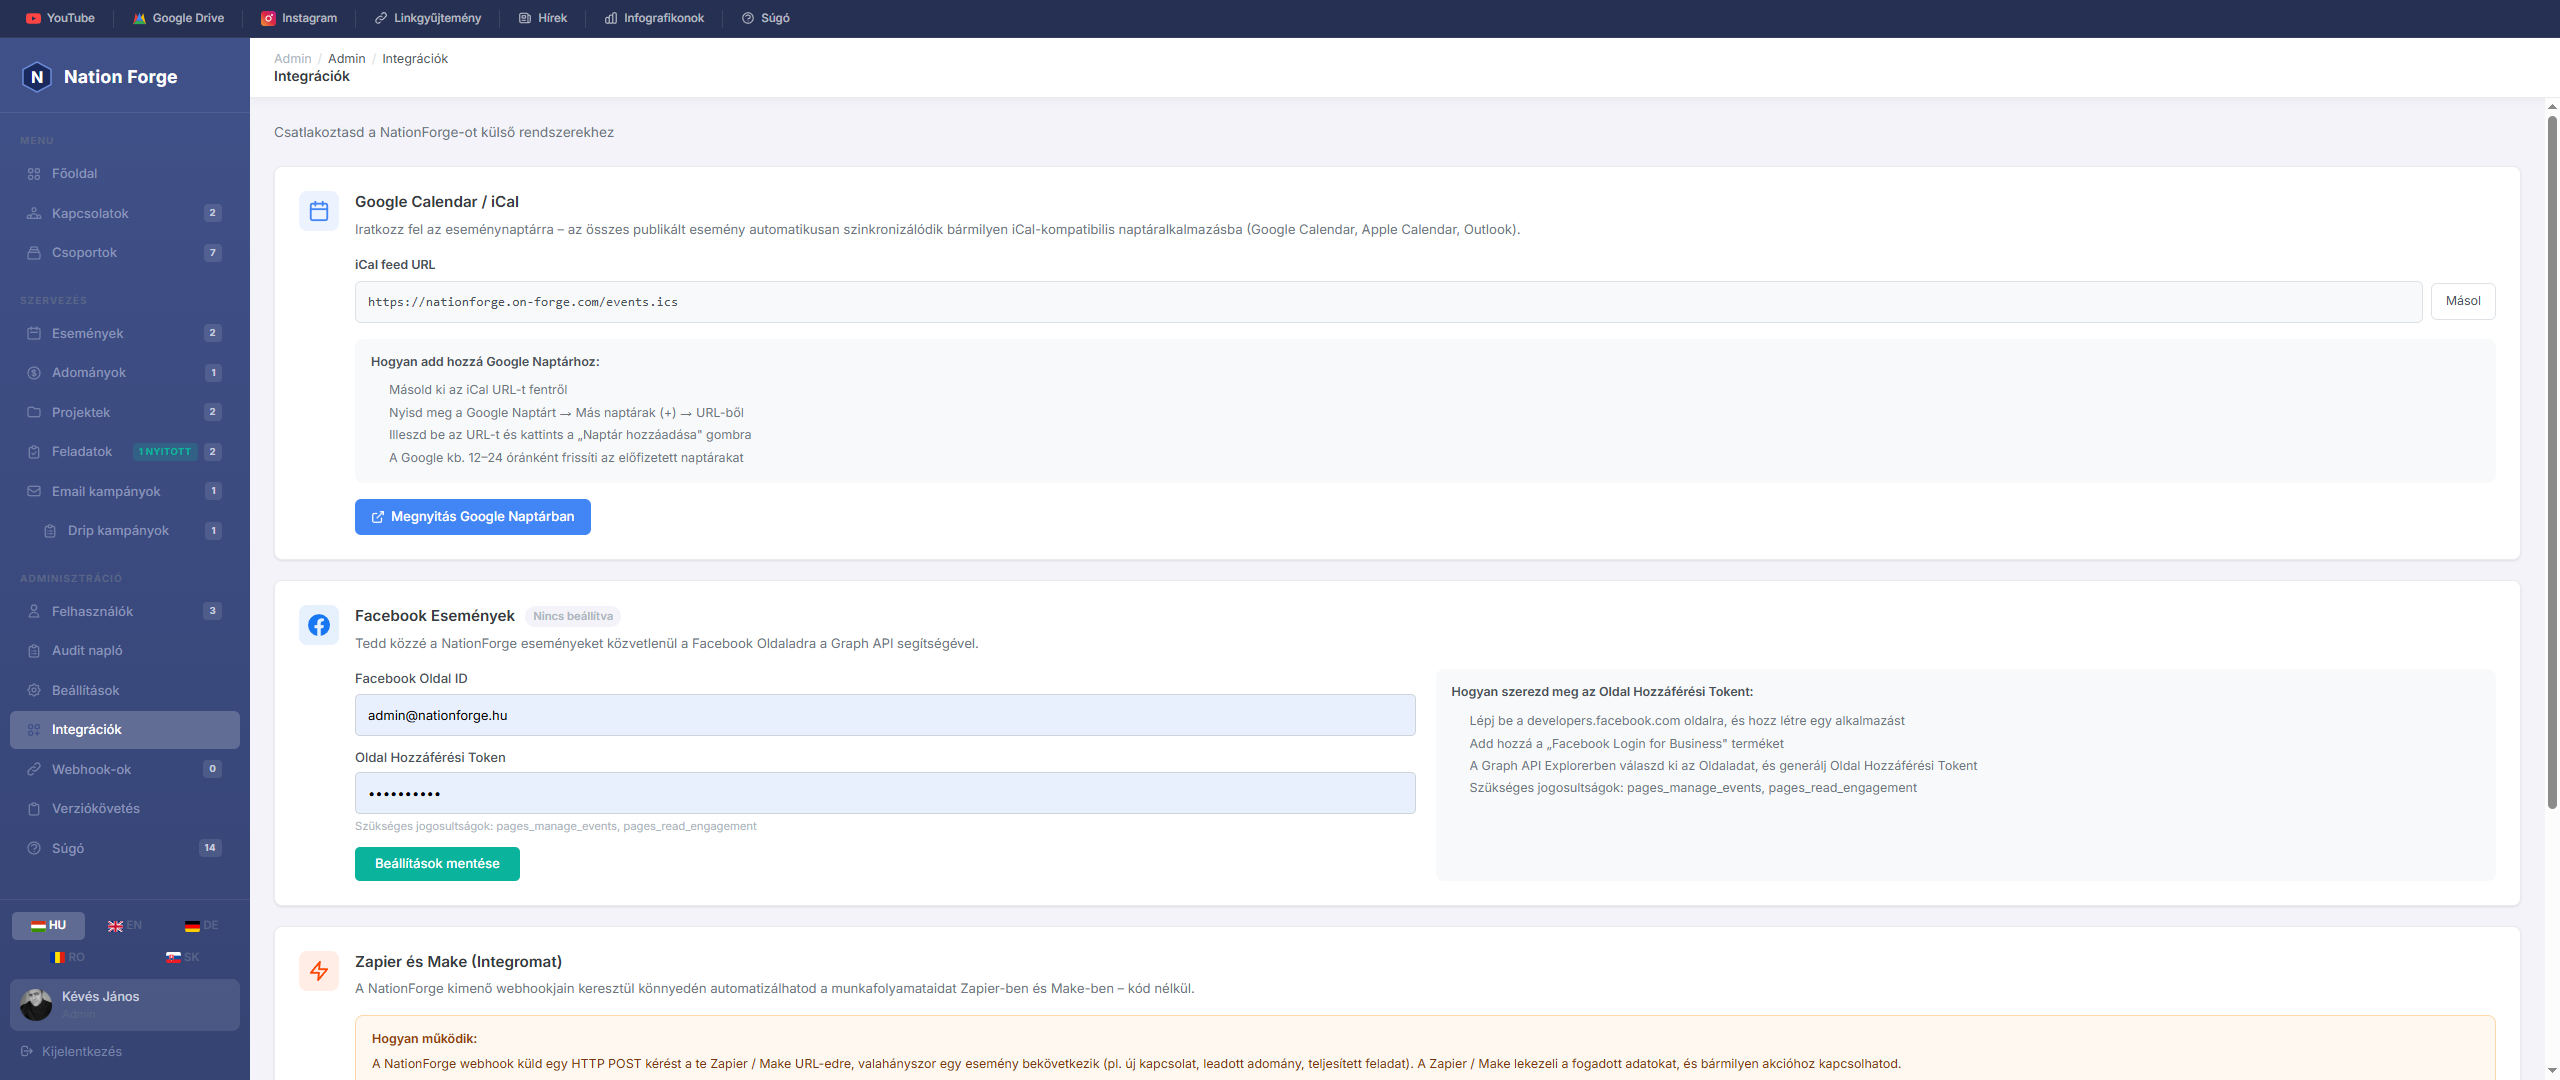Click the sidebar Súgó question mark icon
This screenshot has width=2560, height=1080.
pyautogui.click(x=34, y=848)
